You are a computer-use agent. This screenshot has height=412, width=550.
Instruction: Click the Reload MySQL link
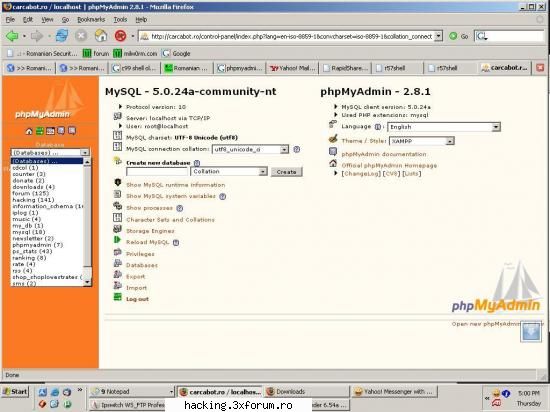click(148, 242)
